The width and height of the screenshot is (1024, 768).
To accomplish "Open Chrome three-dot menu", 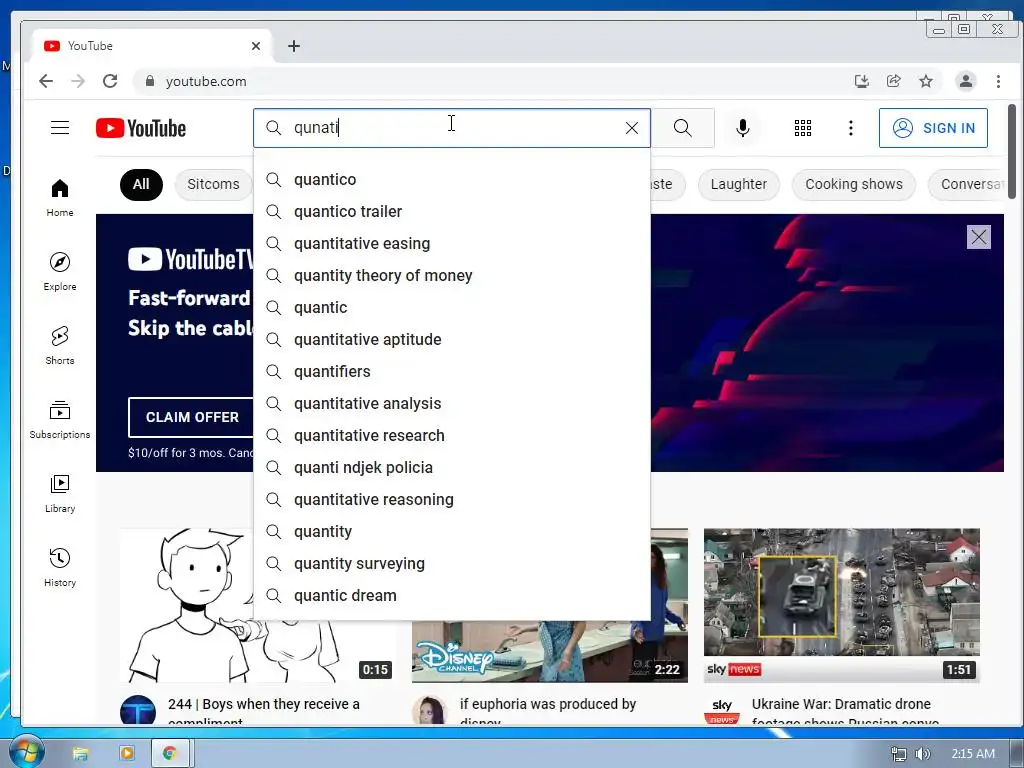I will pos(998,81).
